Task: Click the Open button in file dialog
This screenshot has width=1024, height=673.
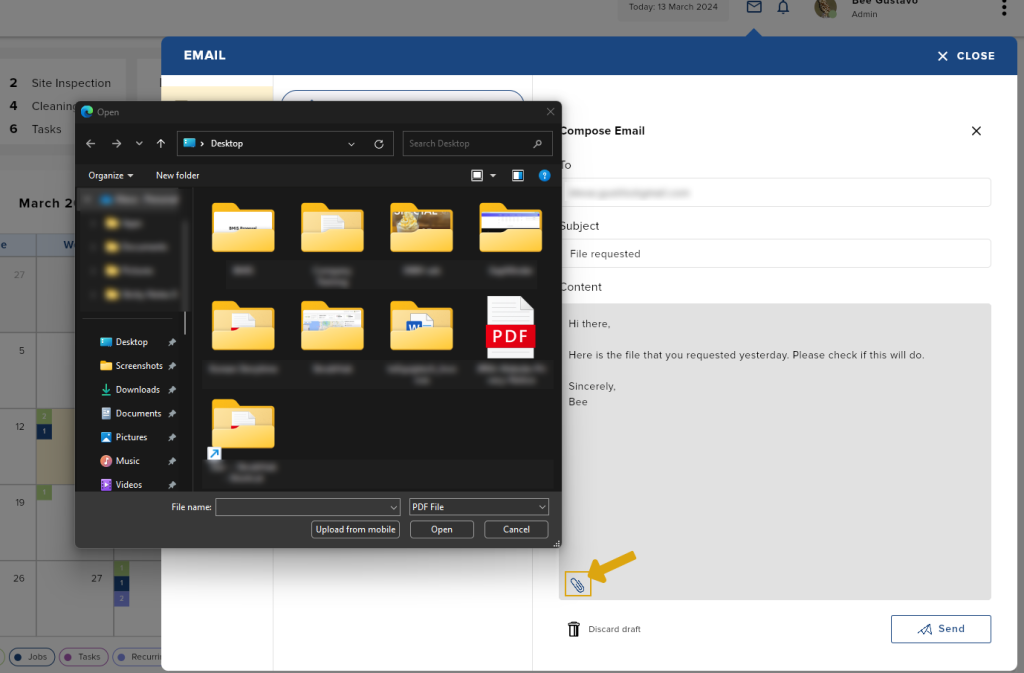Action: [x=441, y=529]
